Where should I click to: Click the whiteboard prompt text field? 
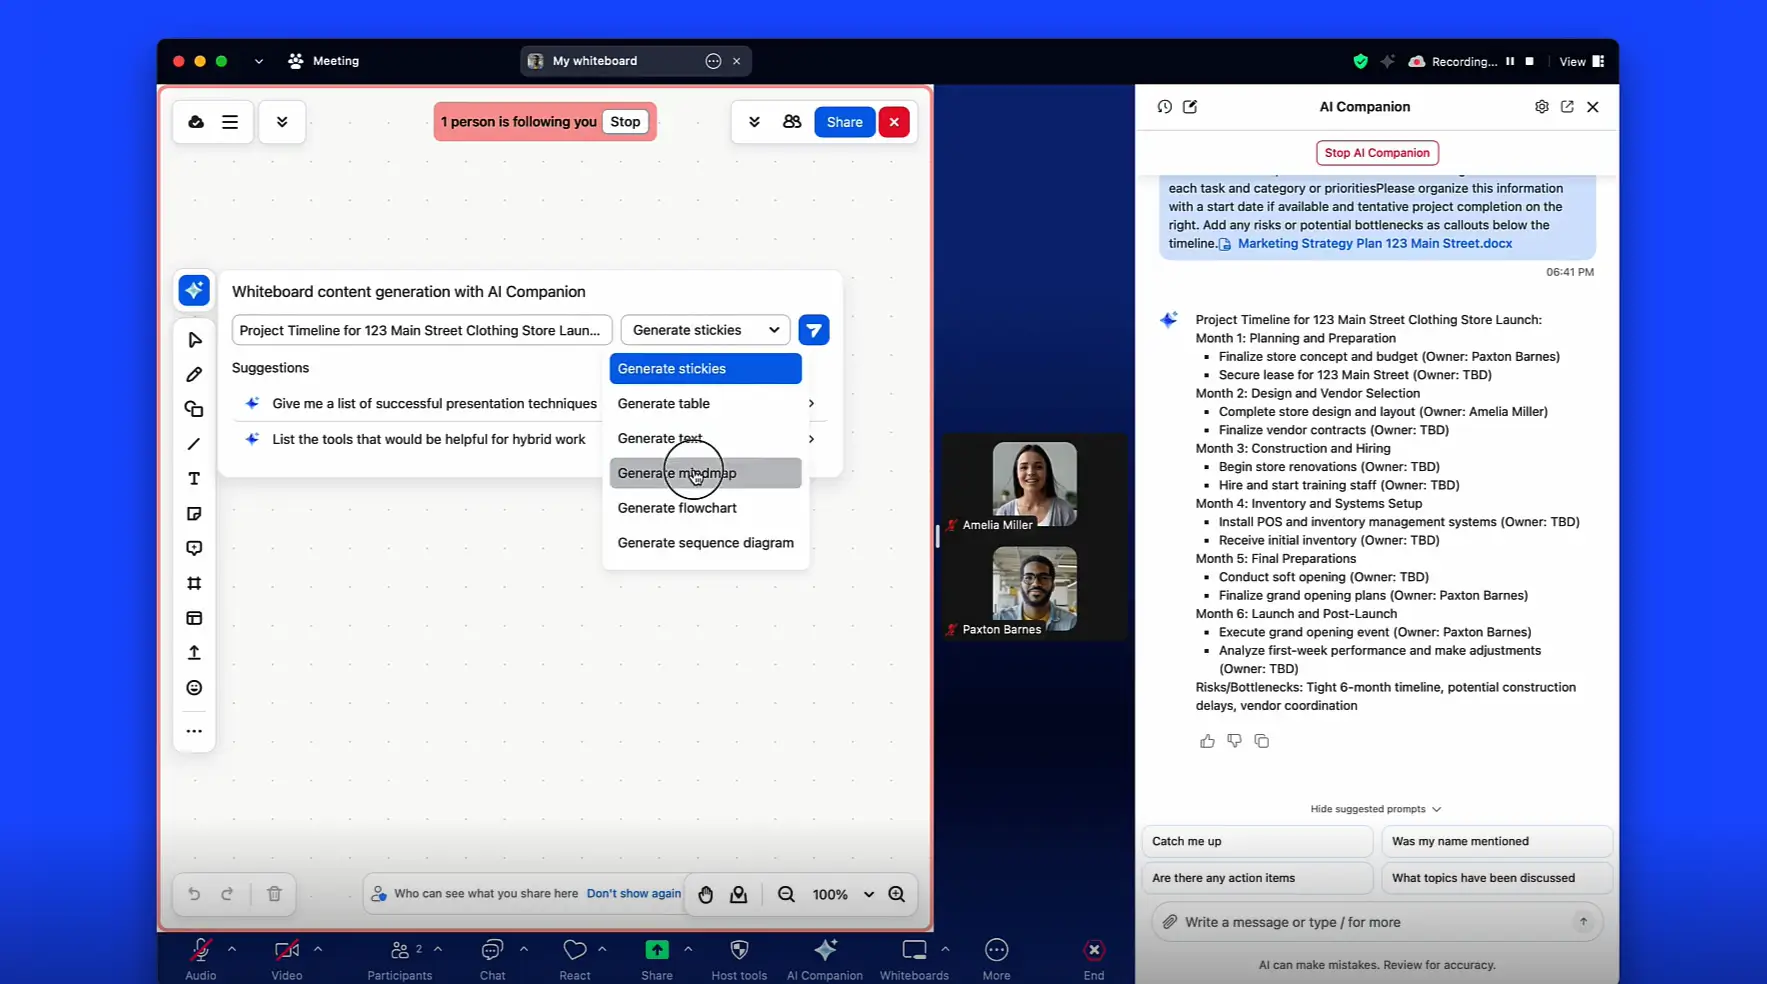click(421, 330)
